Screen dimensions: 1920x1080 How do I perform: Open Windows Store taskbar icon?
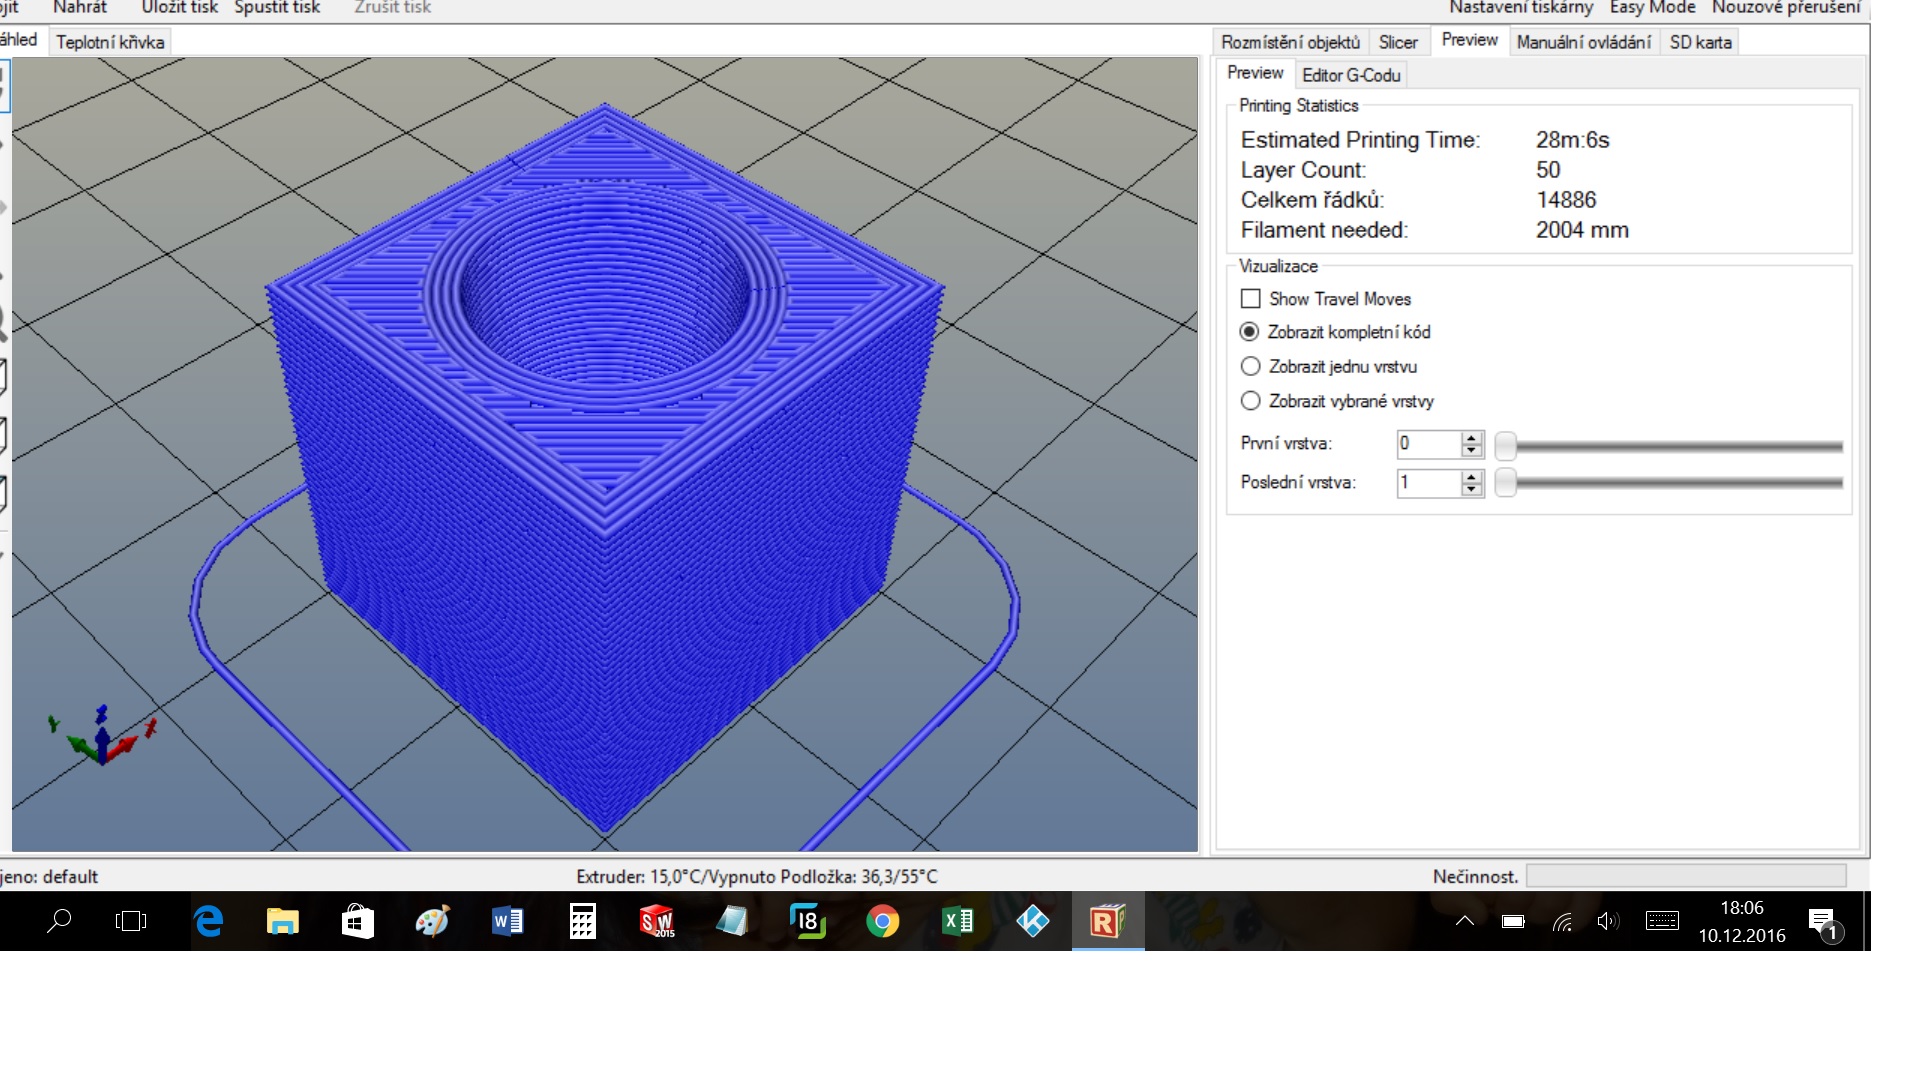tap(357, 921)
